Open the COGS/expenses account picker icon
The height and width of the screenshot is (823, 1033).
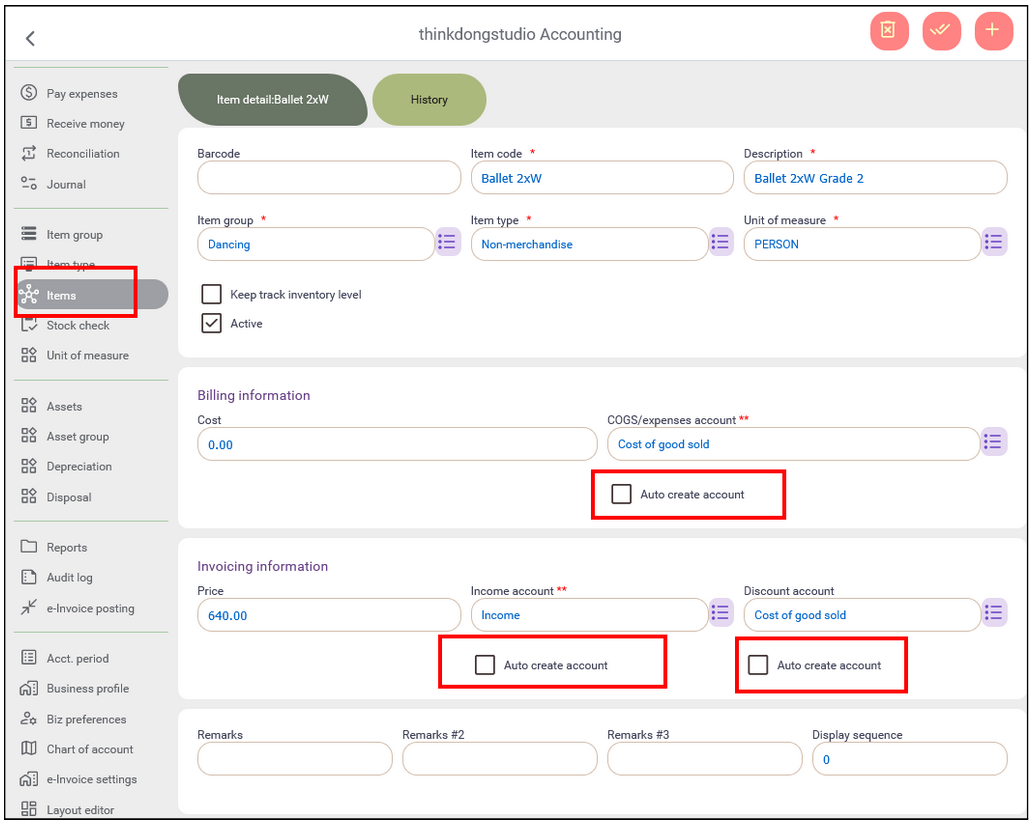click(993, 441)
